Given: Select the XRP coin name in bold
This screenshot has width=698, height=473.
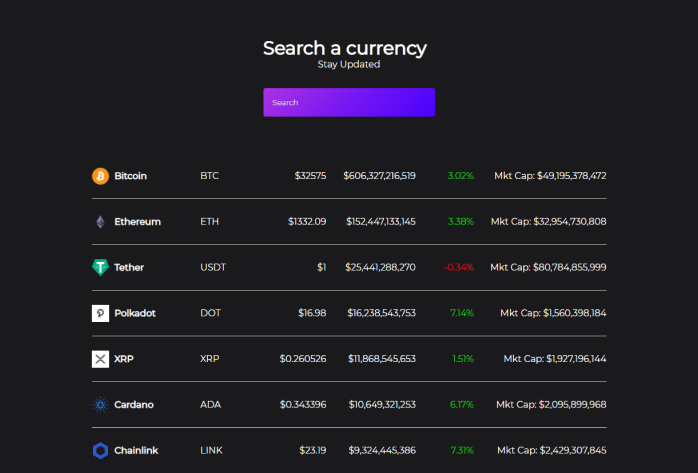Looking at the screenshot, I should (124, 359).
